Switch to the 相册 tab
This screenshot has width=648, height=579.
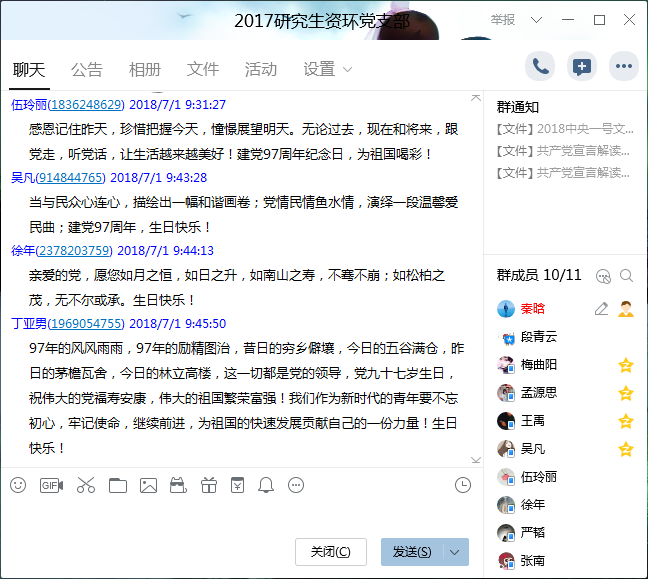pyautogui.click(x=145, y=69)
